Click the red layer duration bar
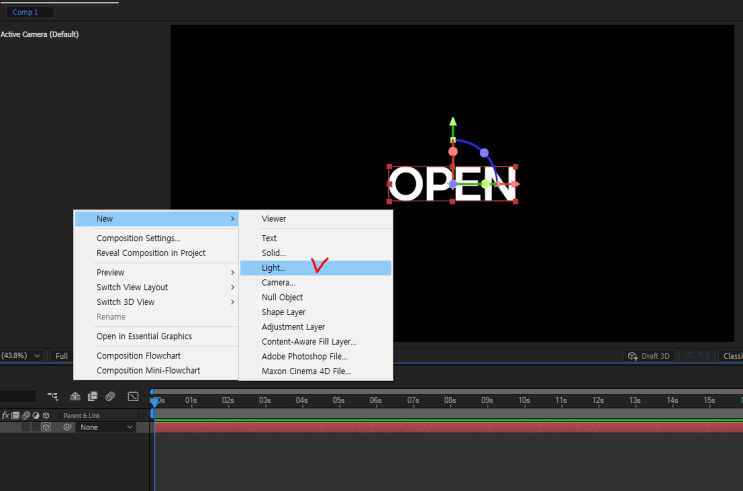The height and width of the screenshot is (491, 743). (448, 427)
